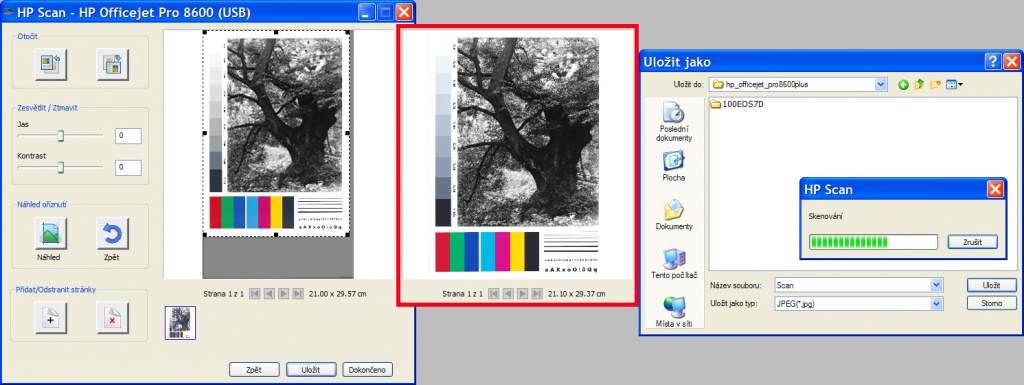Screen dimensions: 1024x385
Task: Click the help question mark in Uložit jako
Action: [x=993, y=61]
